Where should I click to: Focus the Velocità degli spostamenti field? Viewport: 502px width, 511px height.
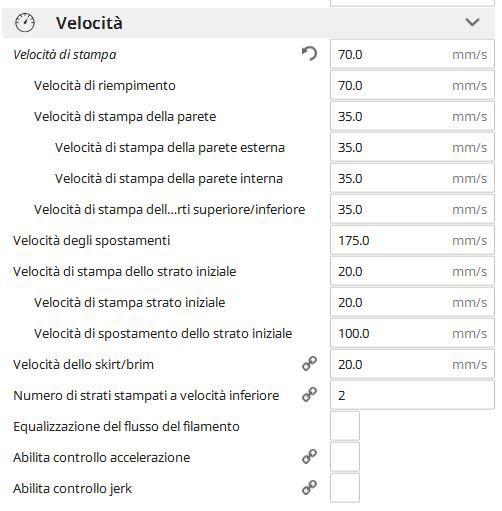tap(412, 240)
